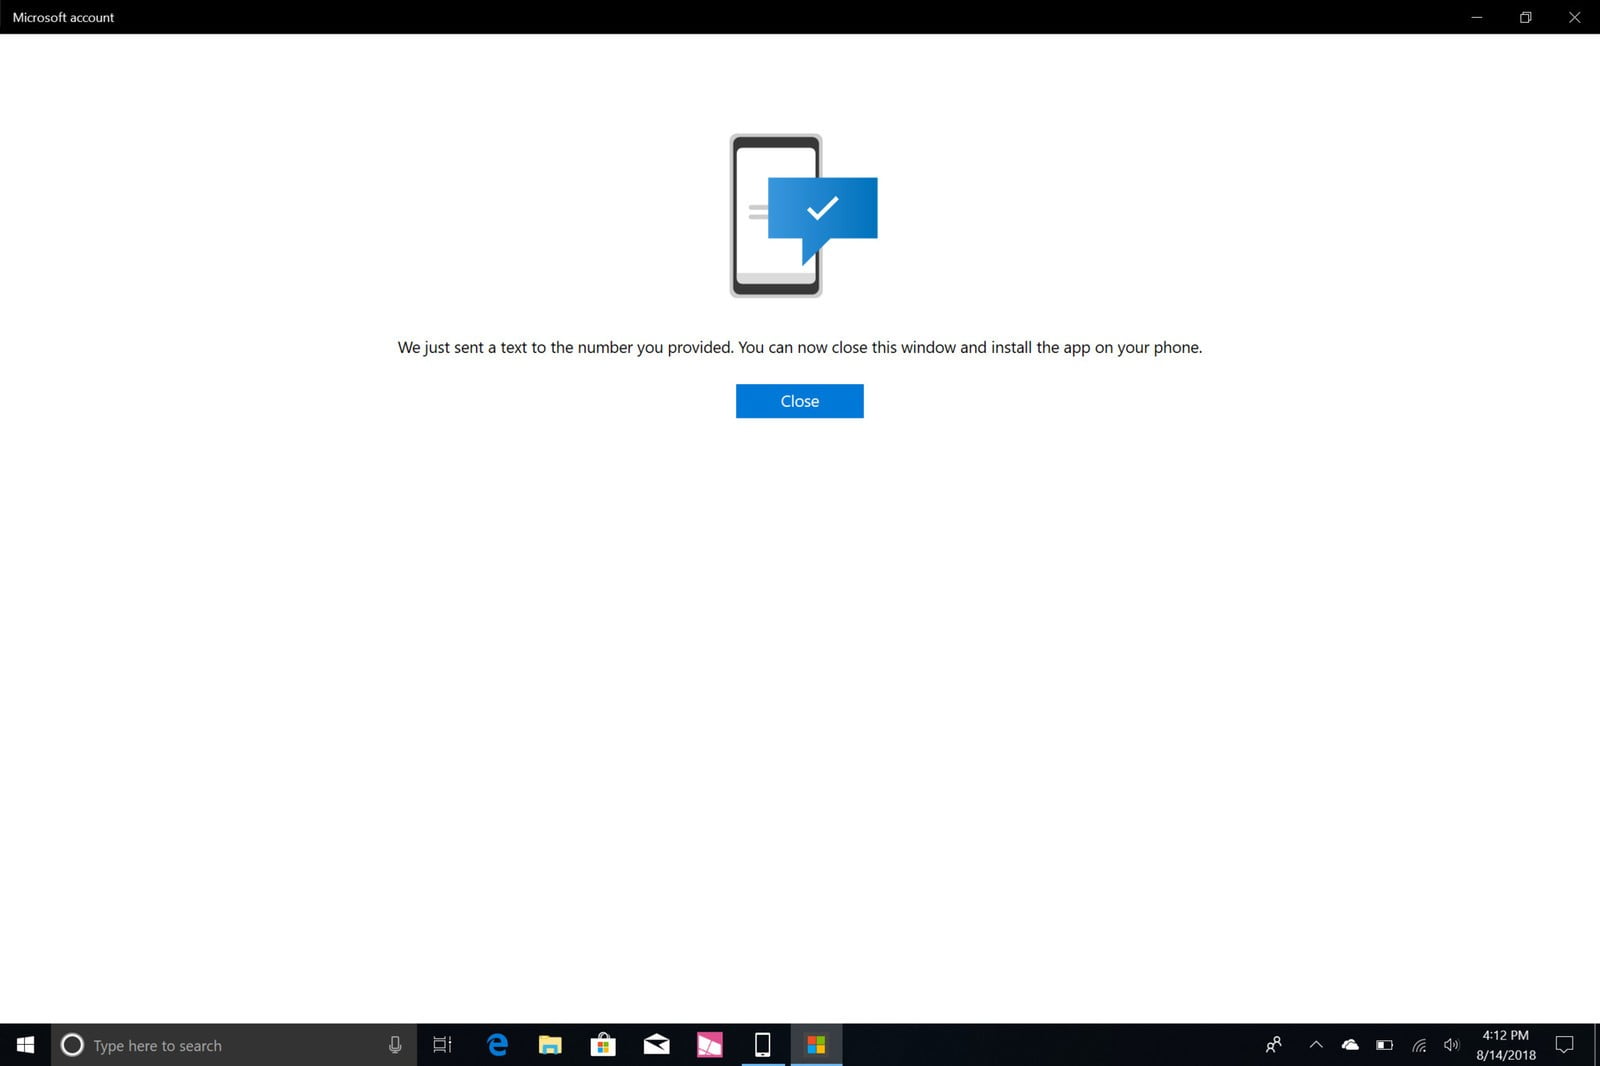
Task: Open the Wi-Fi network flyout
Action: click(1418, 1045)
